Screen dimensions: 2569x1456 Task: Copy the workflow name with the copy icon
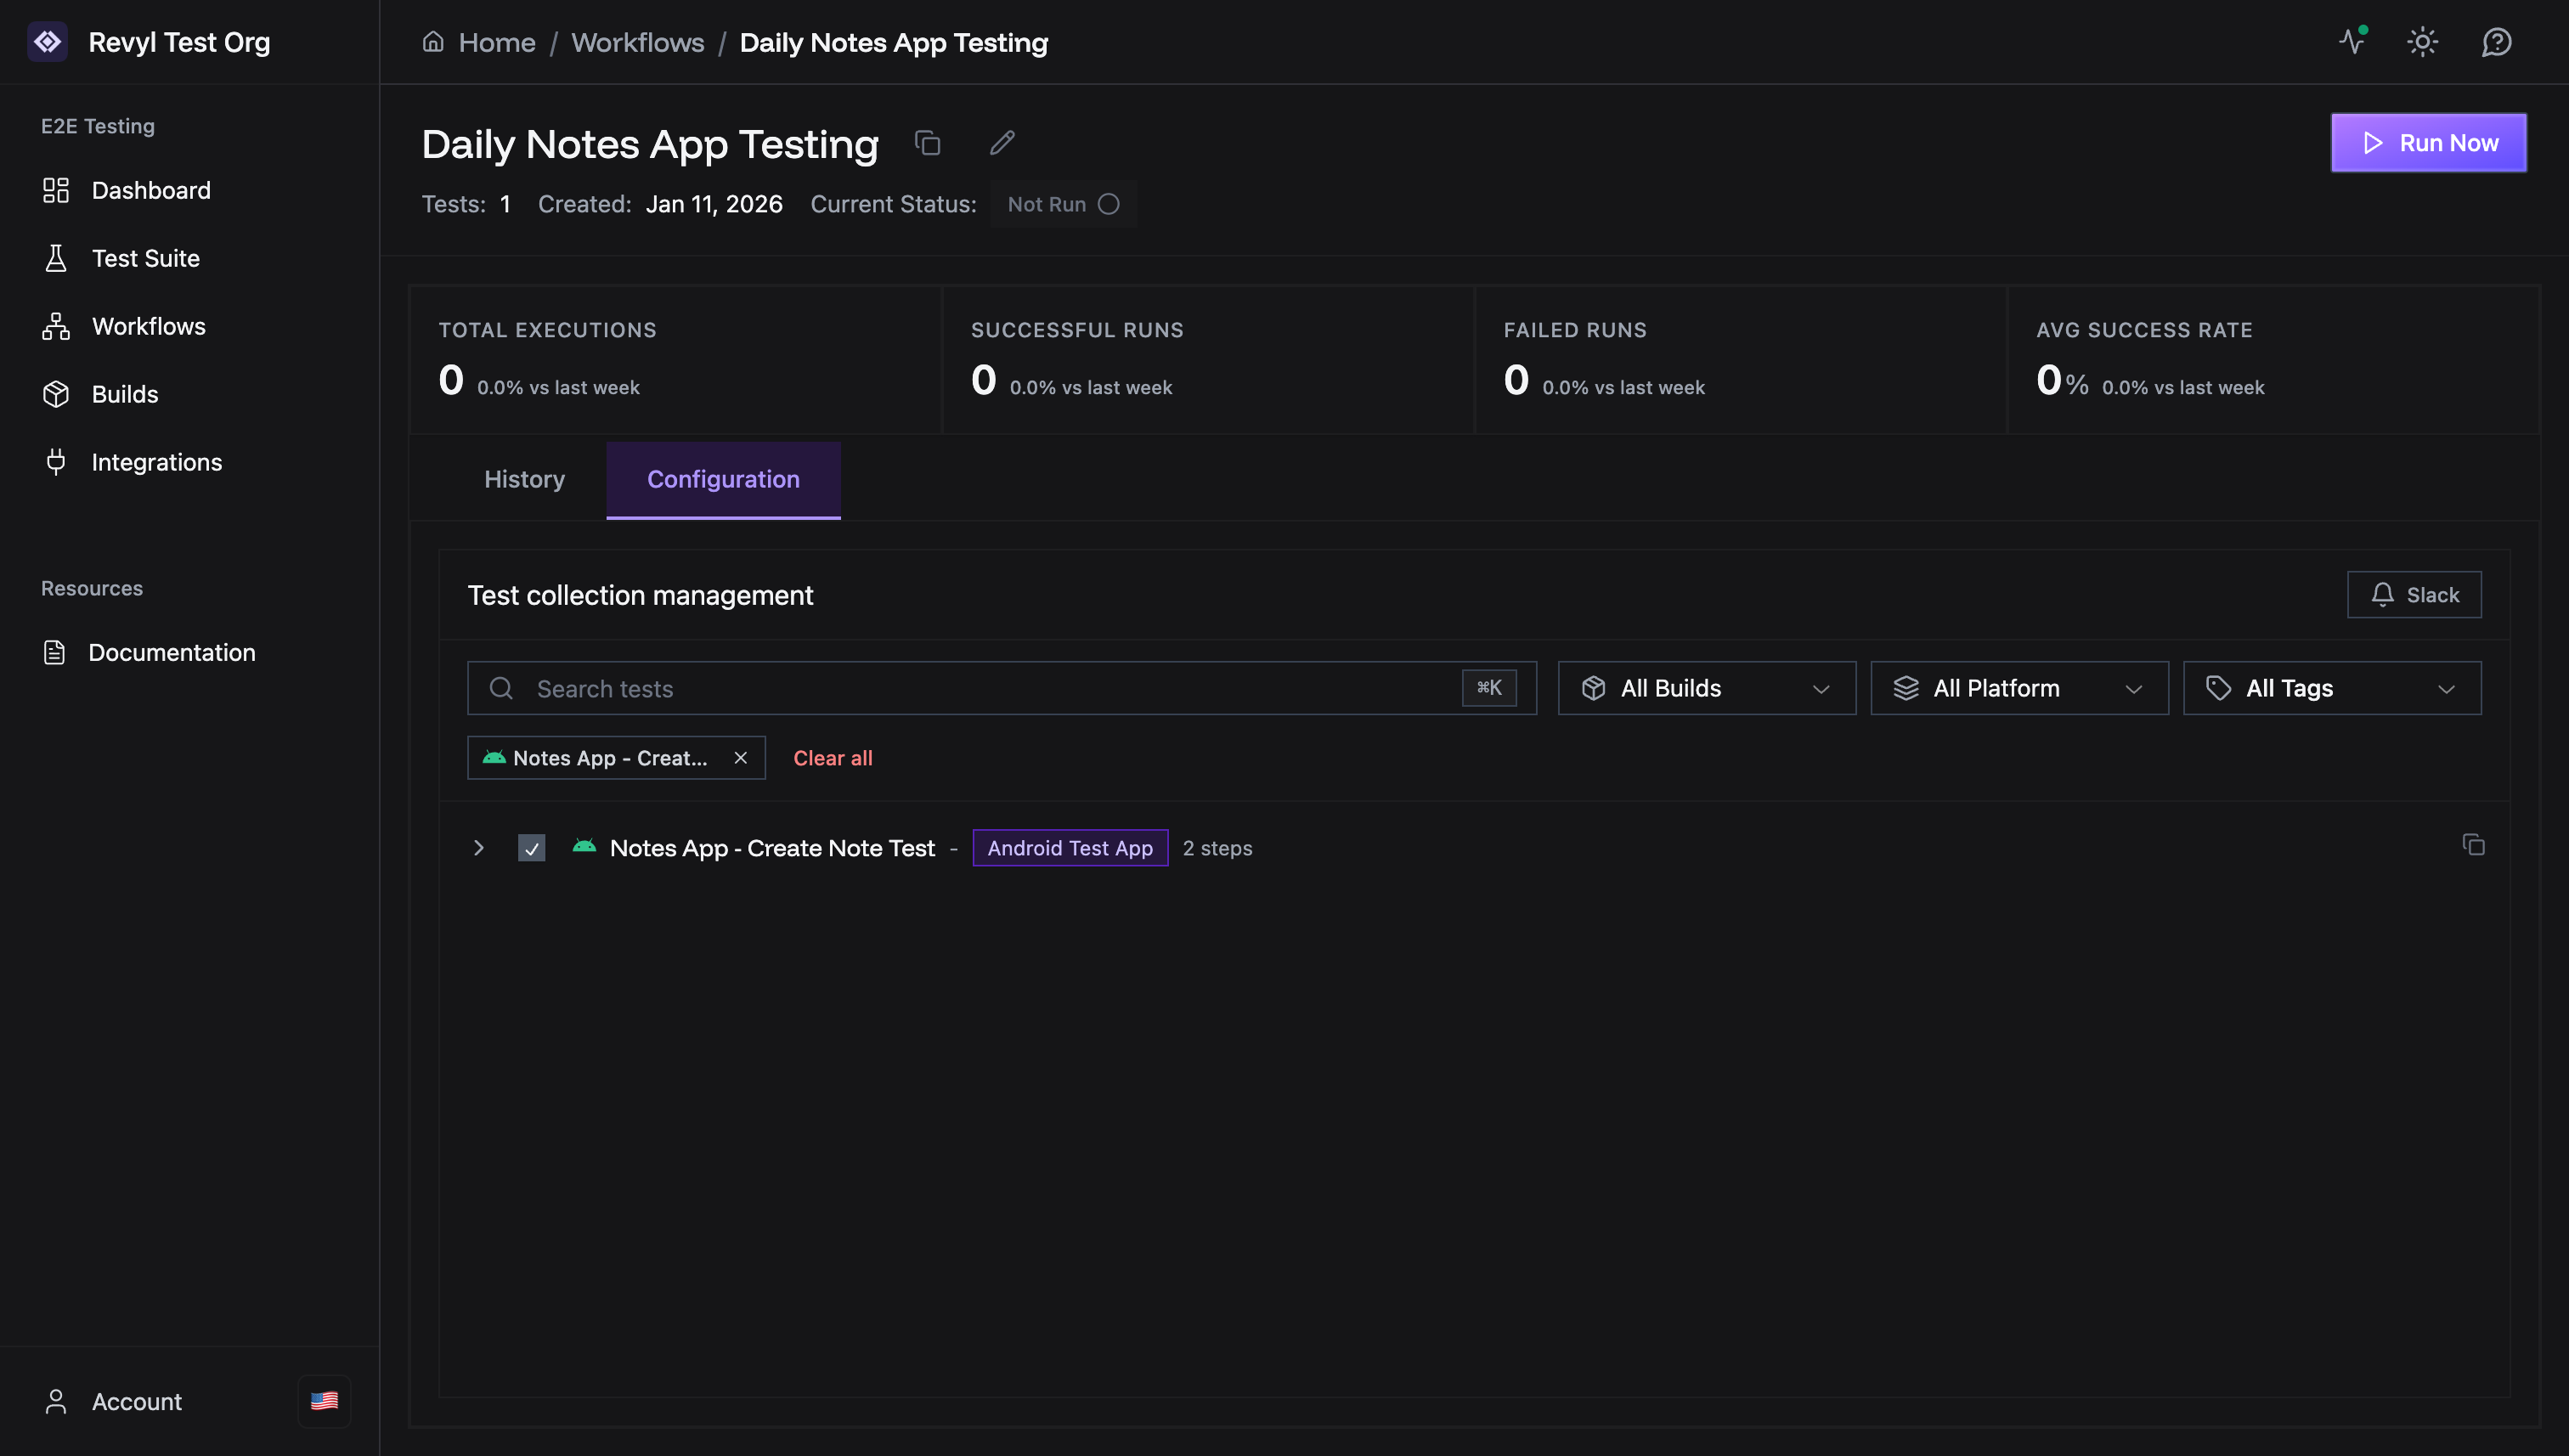pos(928,143)
